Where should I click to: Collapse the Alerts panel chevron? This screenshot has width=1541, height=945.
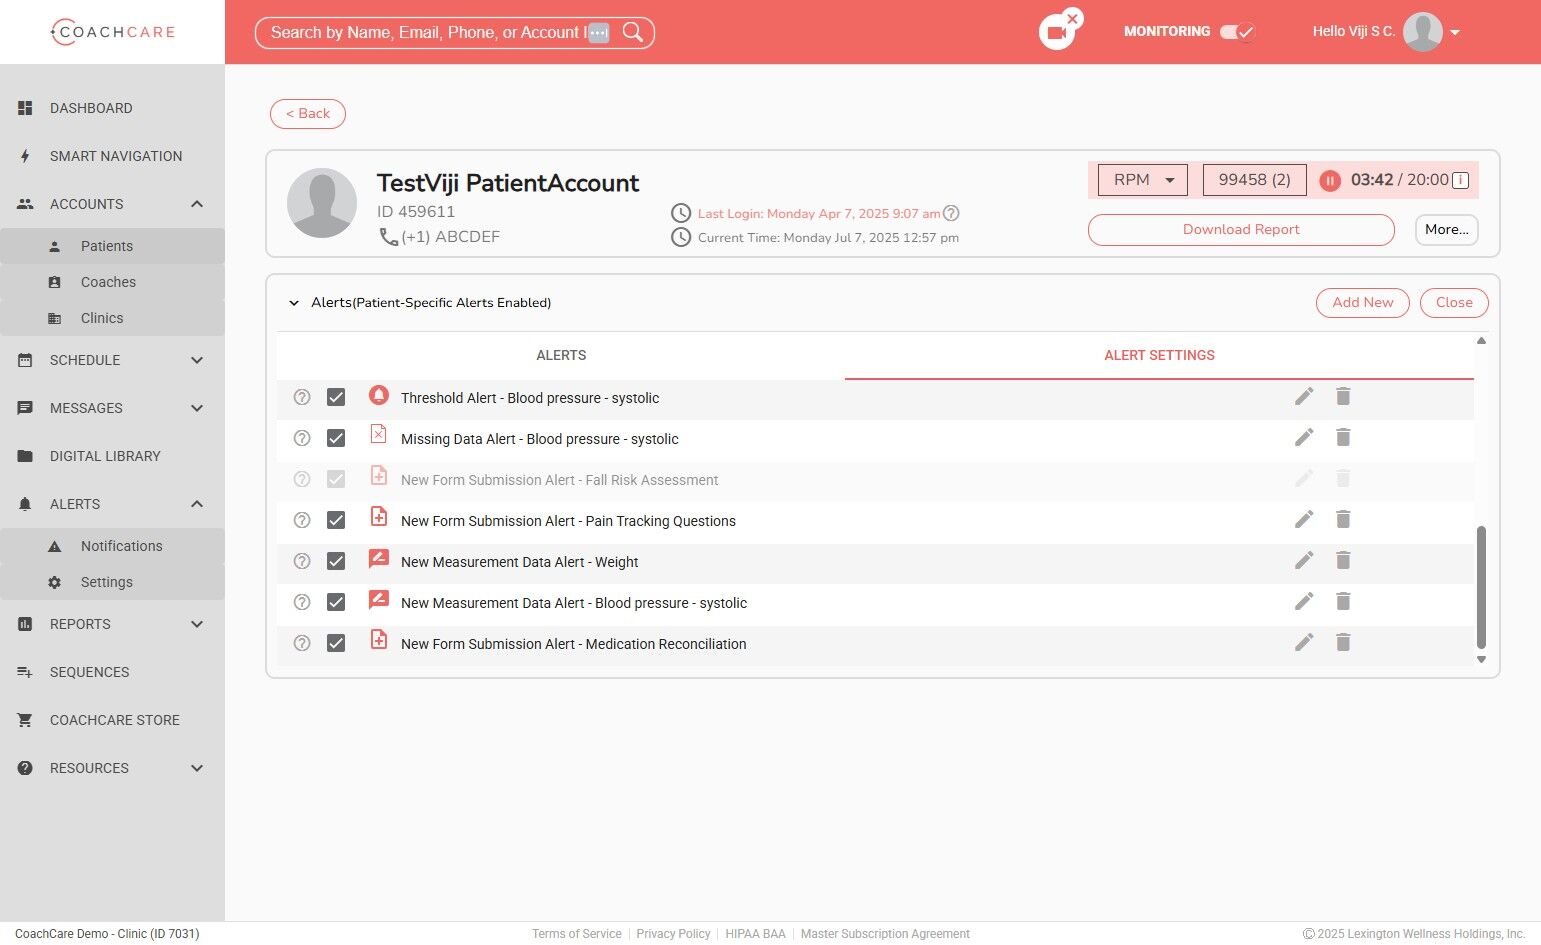pos(294,303)
